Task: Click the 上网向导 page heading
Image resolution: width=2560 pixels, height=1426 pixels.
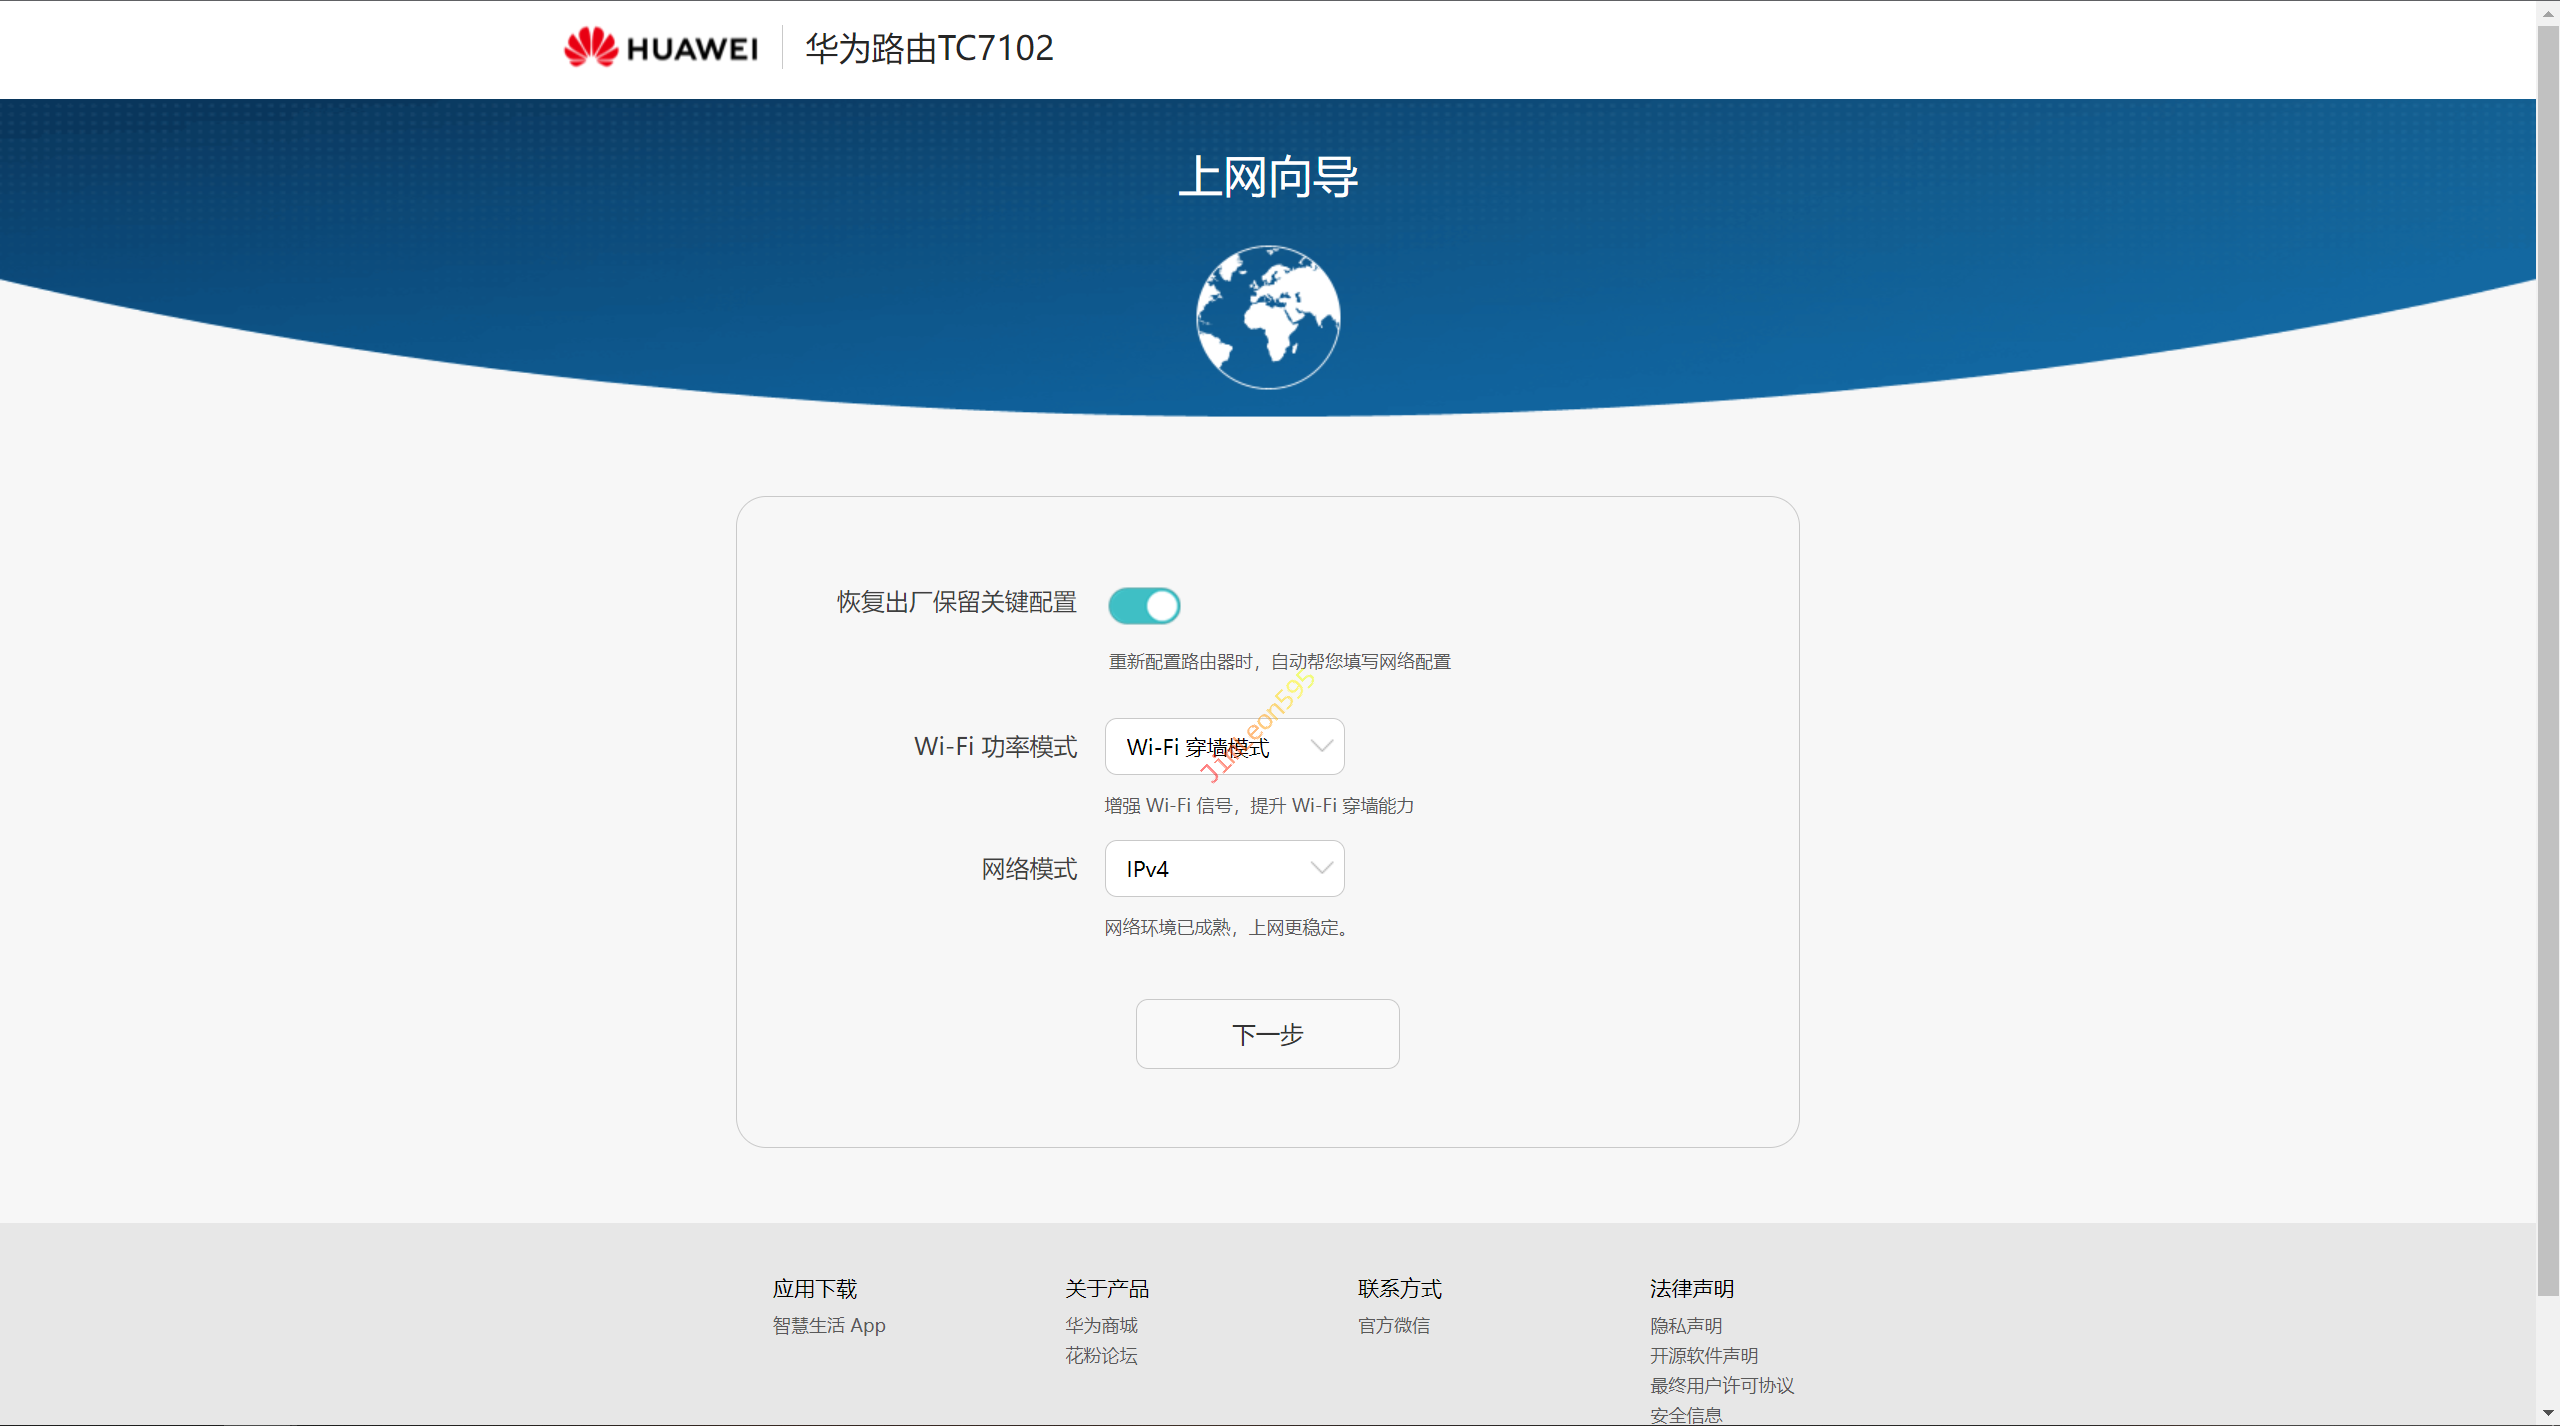Action: [1267, 177]
